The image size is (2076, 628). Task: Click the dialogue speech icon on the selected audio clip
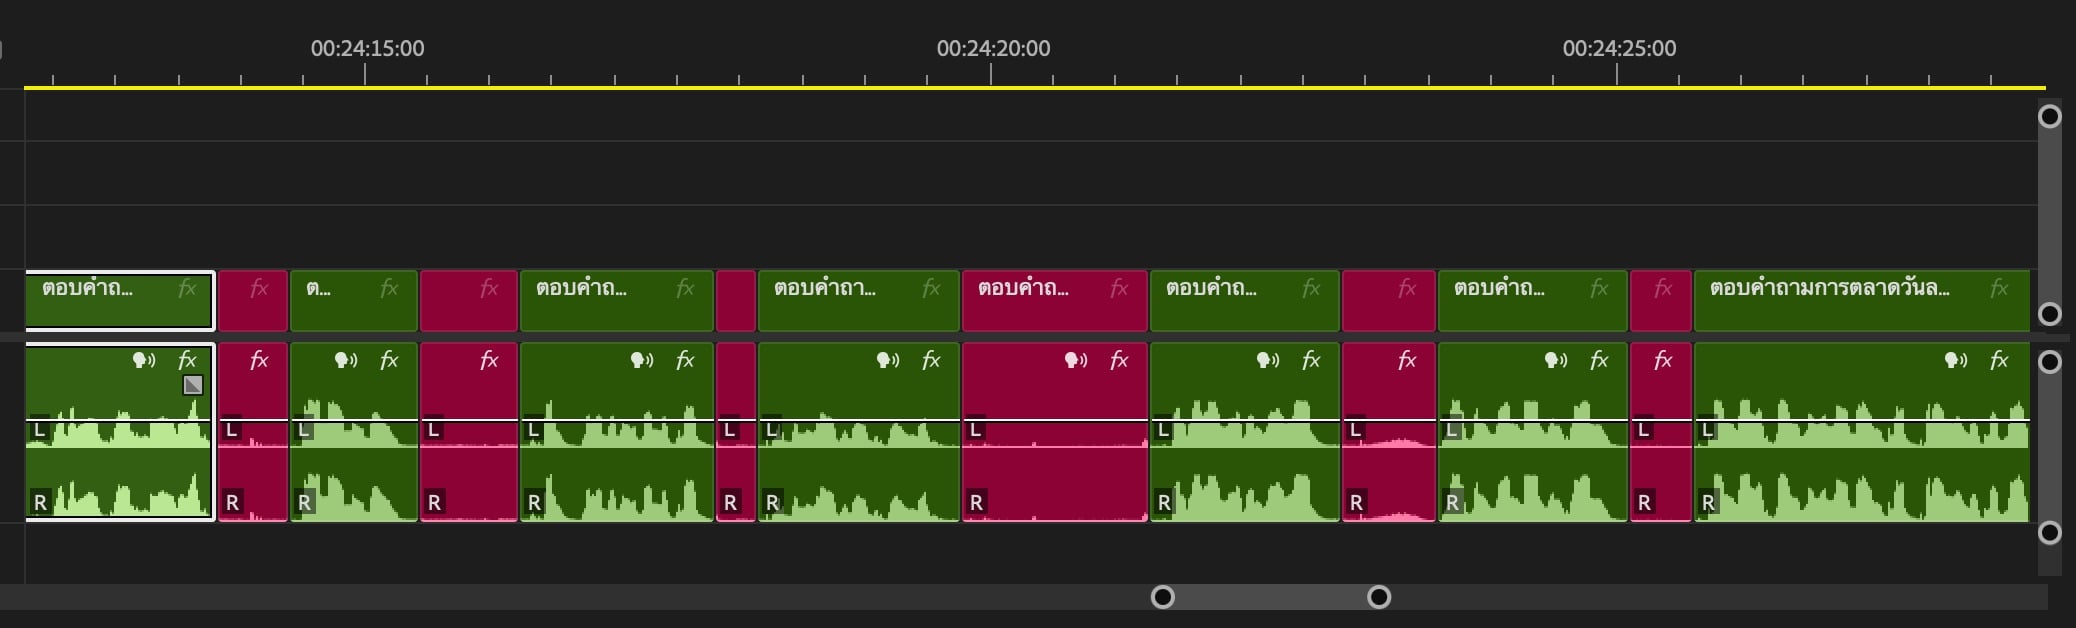[144, 360]
